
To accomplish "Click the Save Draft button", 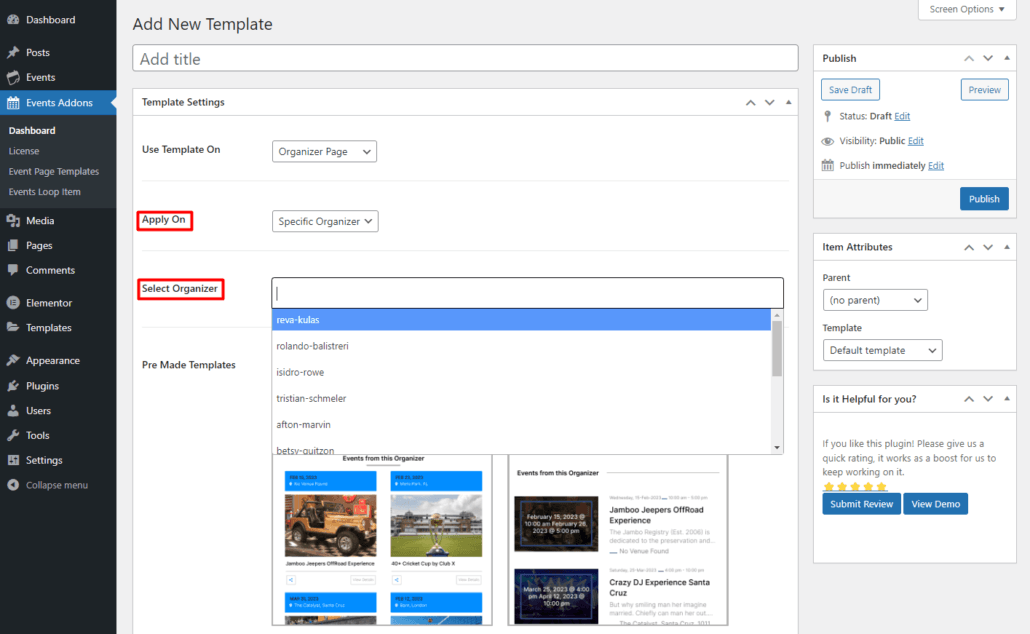I will pyautogui.click(x=850, y=90).
